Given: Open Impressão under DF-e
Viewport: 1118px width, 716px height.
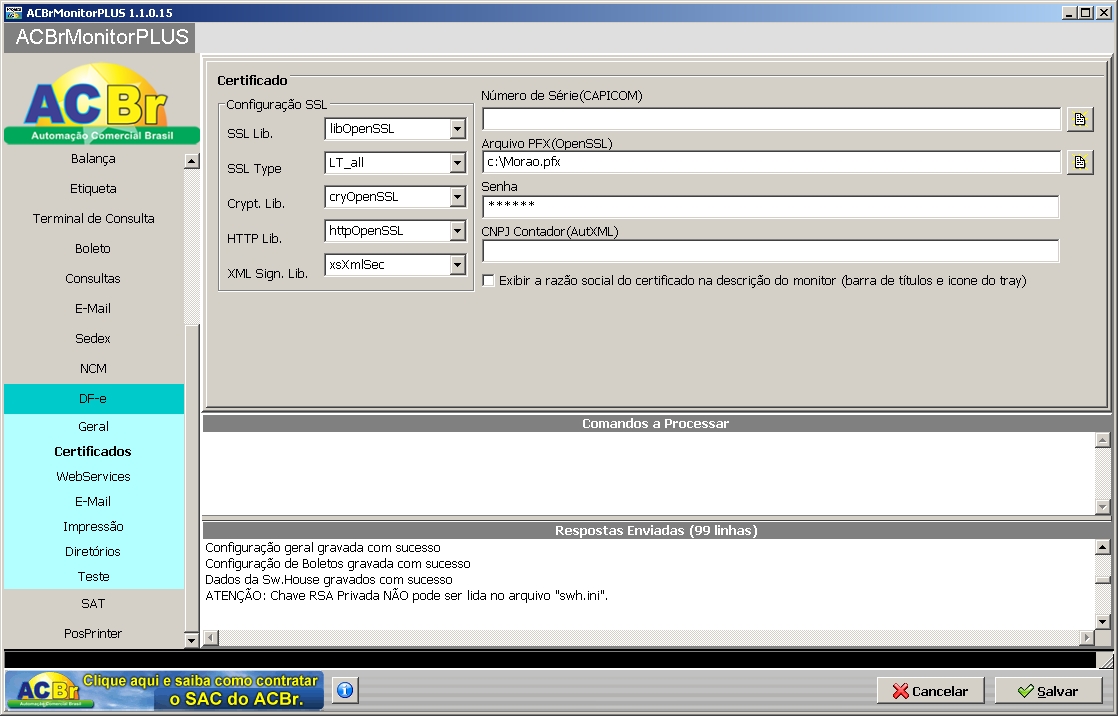Looking at the screenshot, I should [x=93, y=526].
